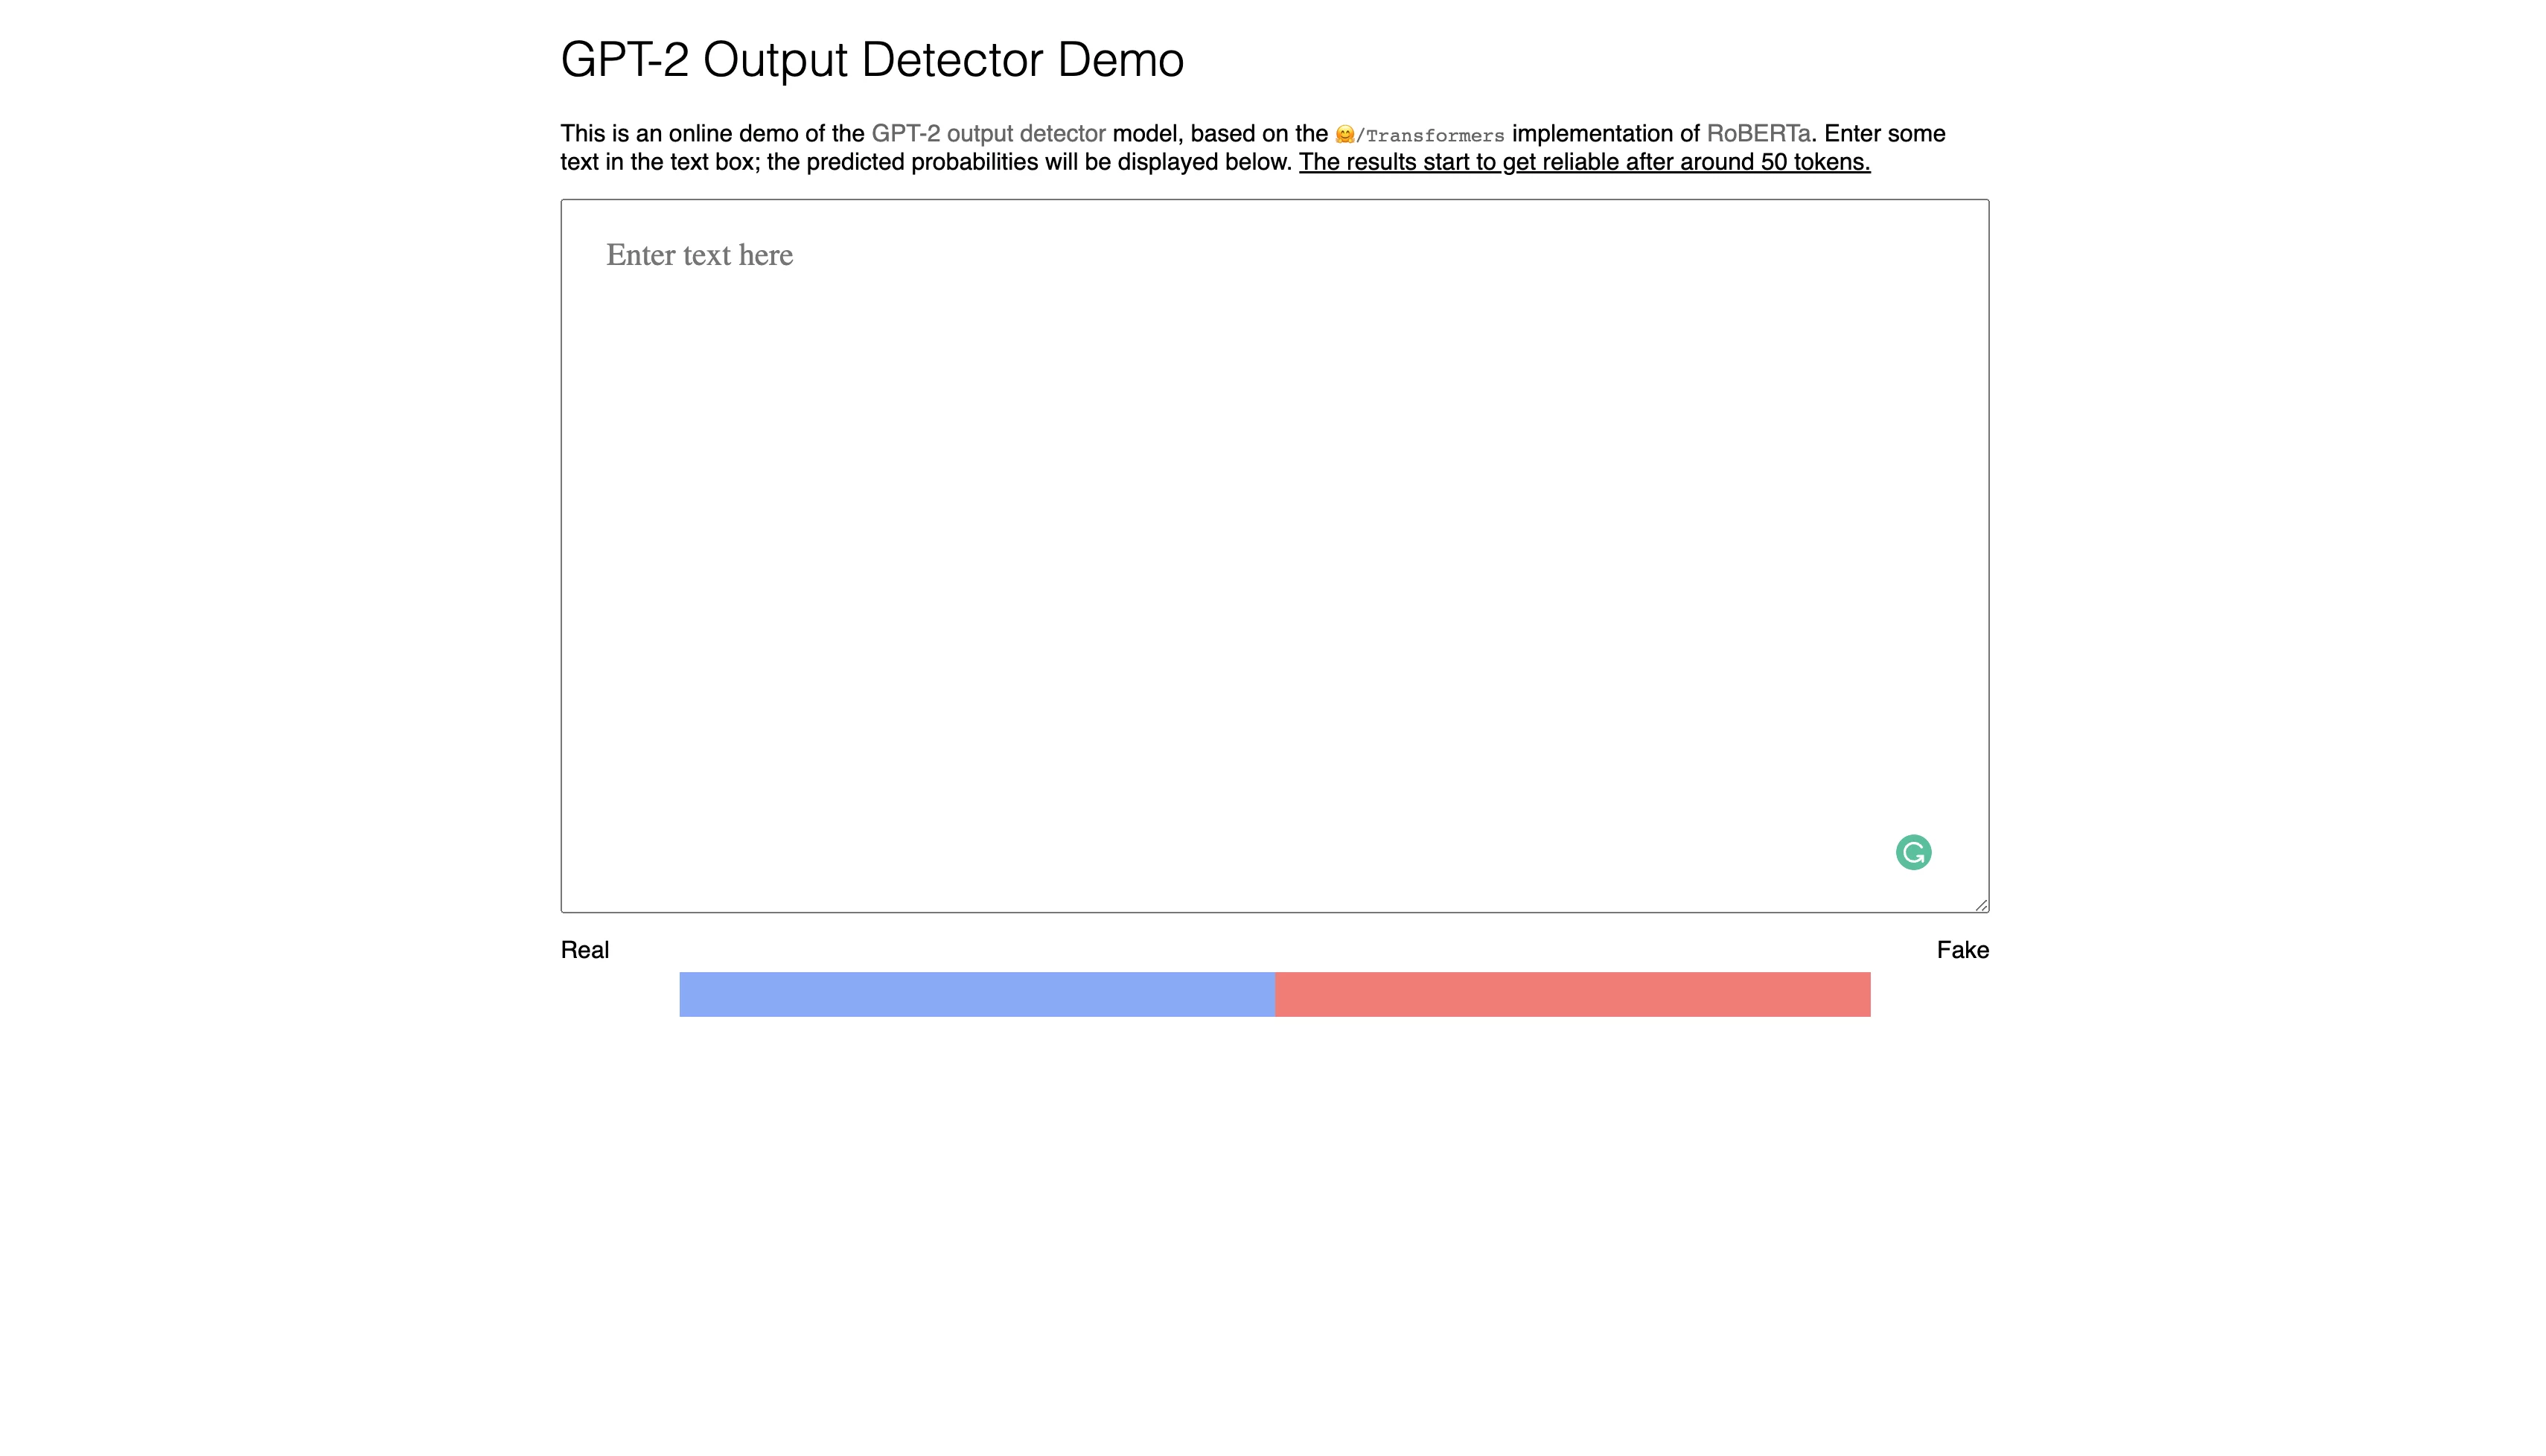The width and height of the screenshot is (2546, 1456).
Task: Click the blue Real probability bar segment
Action: [977, 993]
